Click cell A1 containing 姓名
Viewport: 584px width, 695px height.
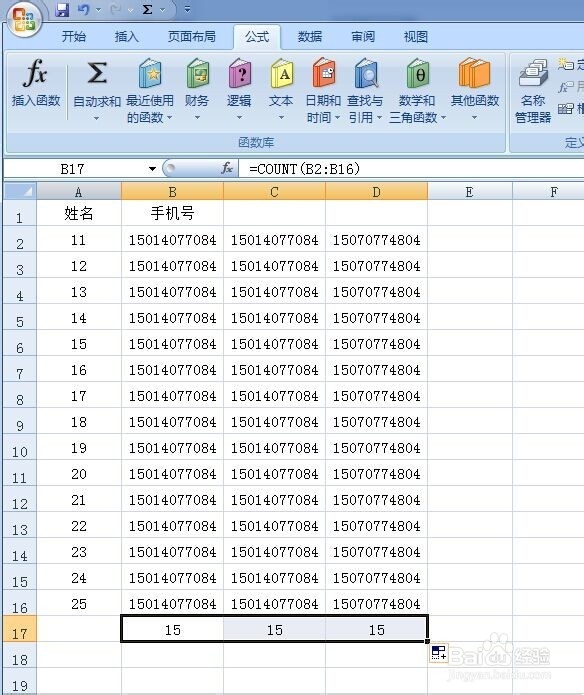(78, 213)
